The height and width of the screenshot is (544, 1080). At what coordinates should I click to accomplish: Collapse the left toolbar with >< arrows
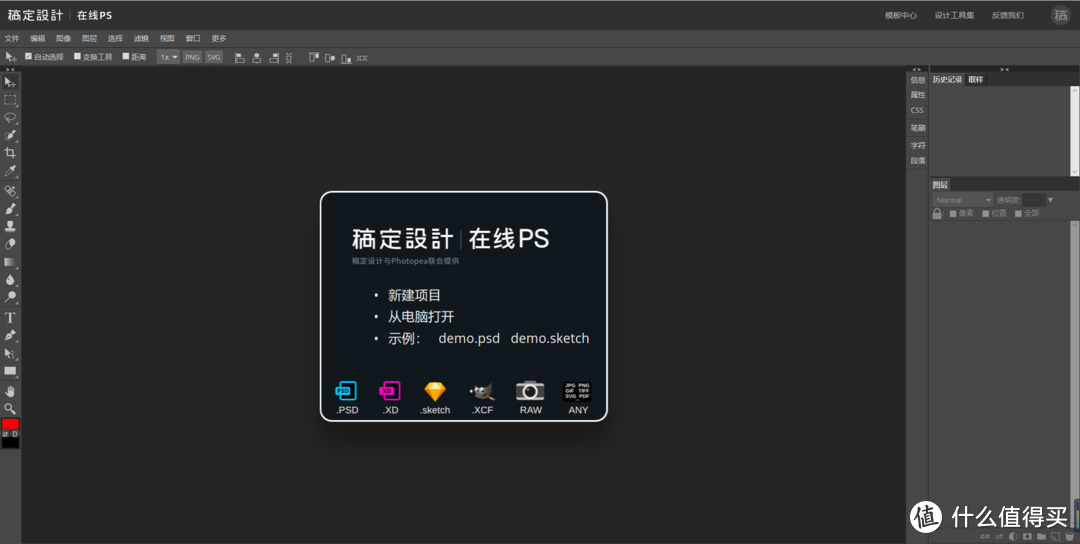pos(10,70)
